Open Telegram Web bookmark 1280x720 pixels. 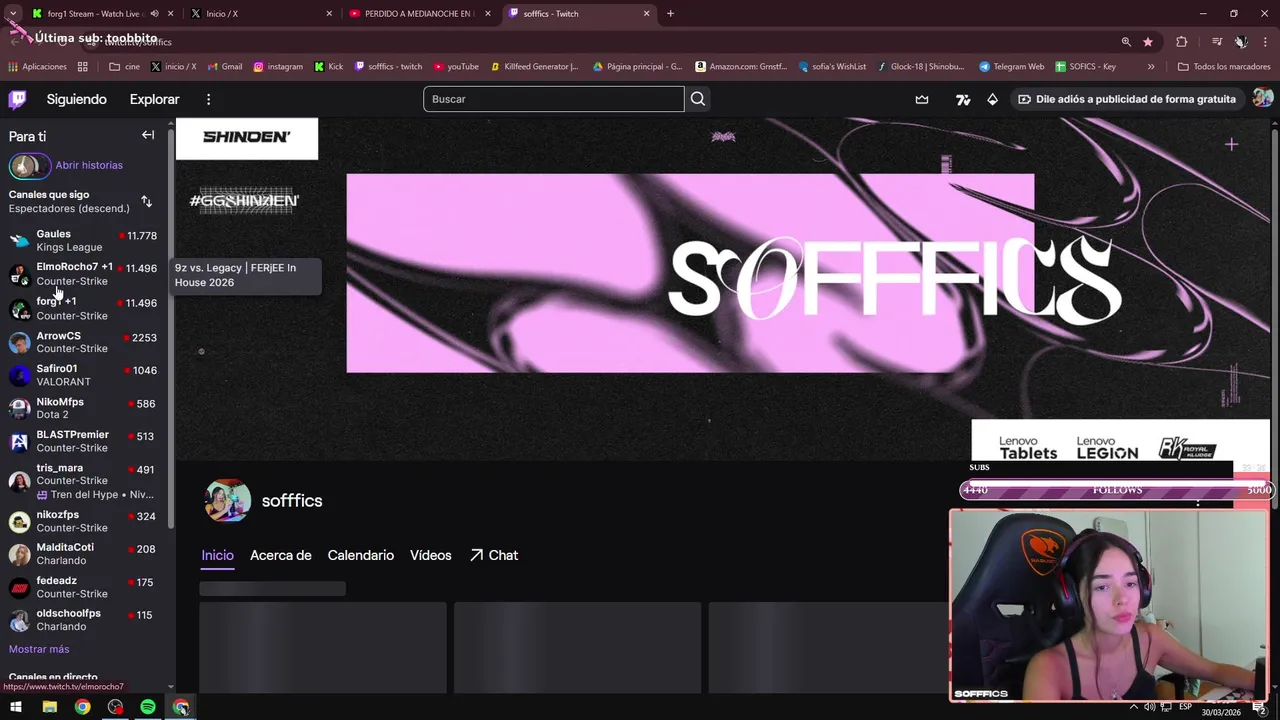1012,67
